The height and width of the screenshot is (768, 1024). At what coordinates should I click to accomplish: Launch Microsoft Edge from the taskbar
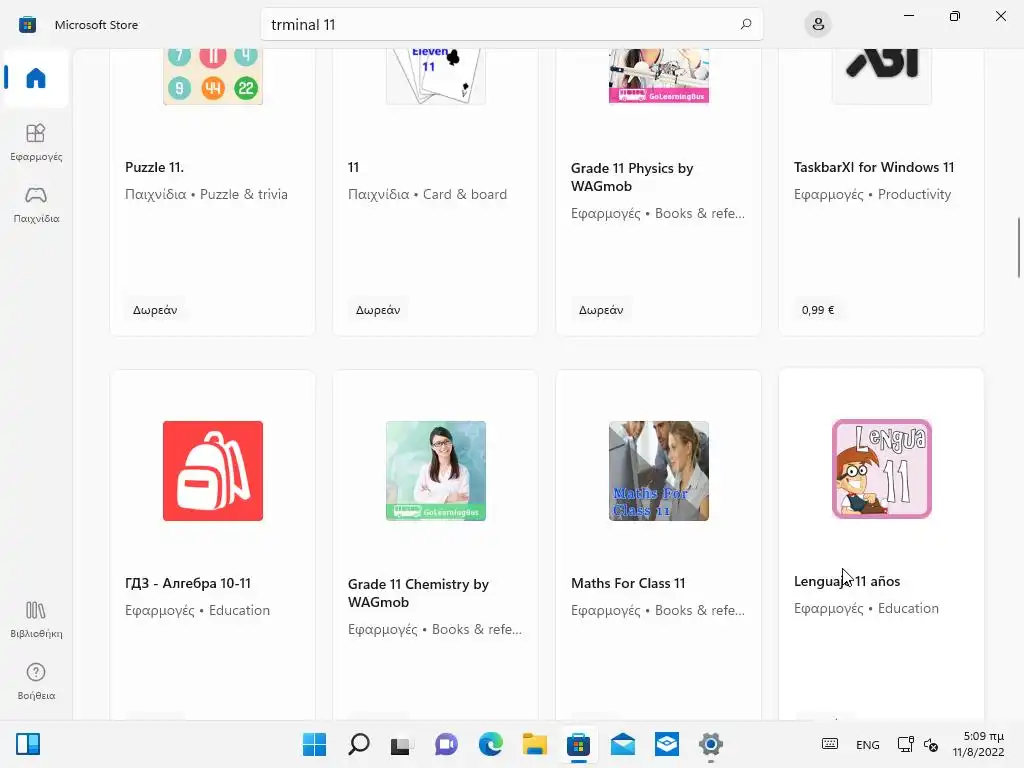click(x=490, y=744)
